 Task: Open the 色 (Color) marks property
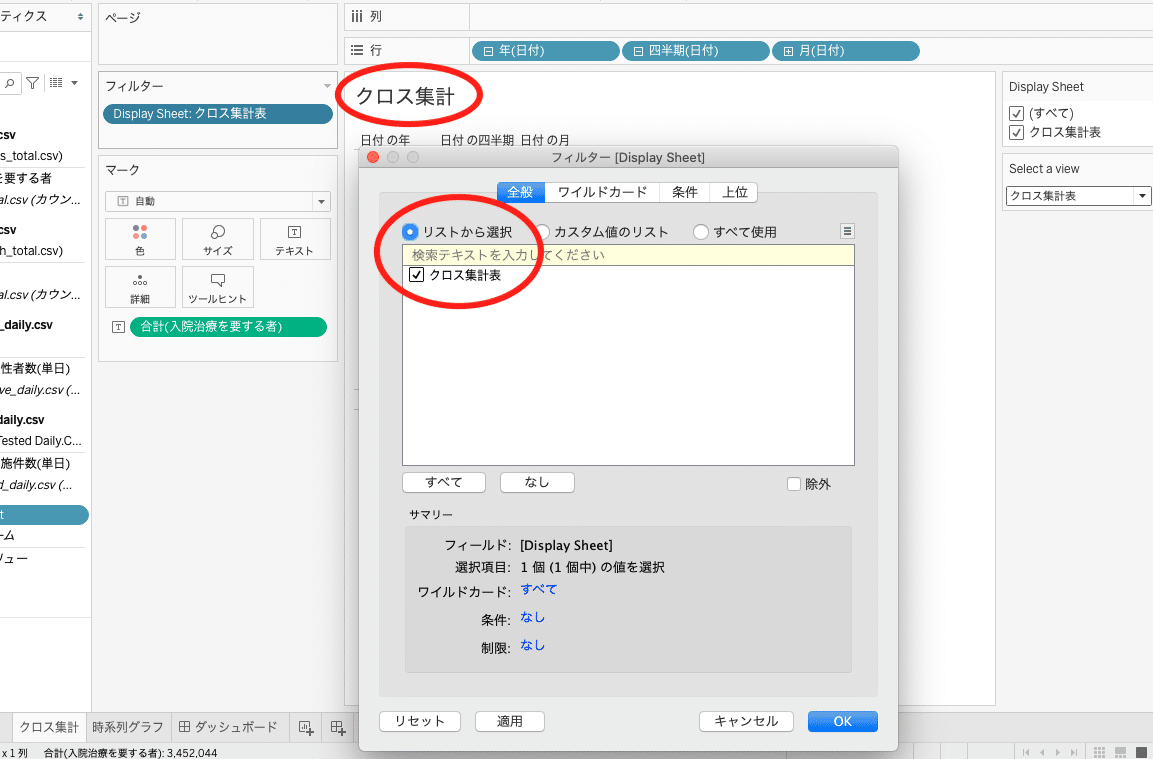pos(140,238)
